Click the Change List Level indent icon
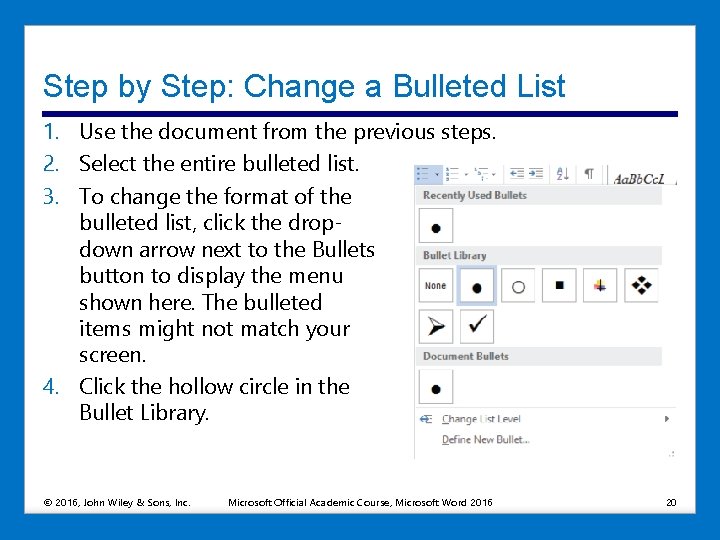 pyautogui.click(x=426, y=419)
